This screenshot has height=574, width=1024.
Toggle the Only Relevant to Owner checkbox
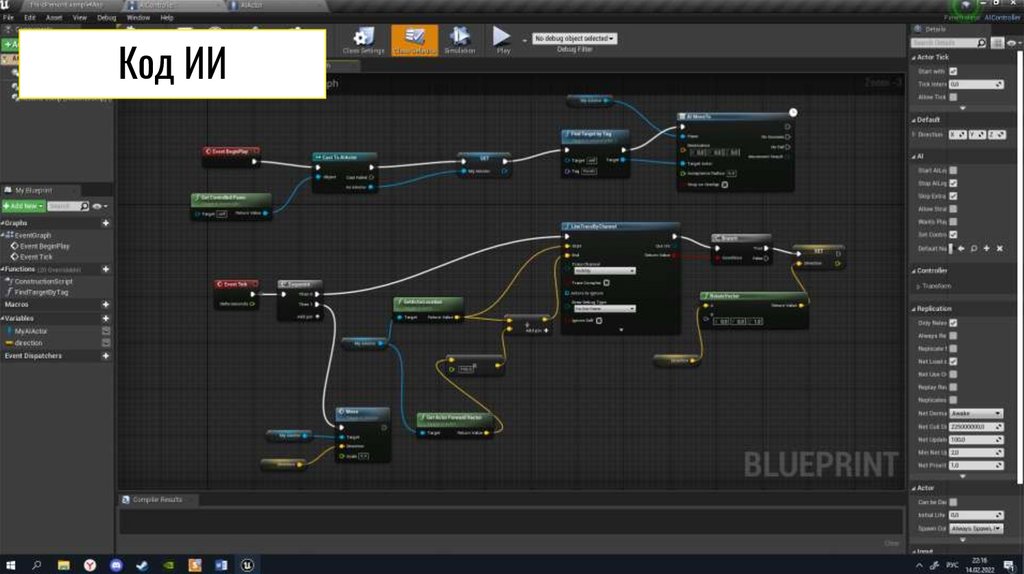tap(953, 323)
